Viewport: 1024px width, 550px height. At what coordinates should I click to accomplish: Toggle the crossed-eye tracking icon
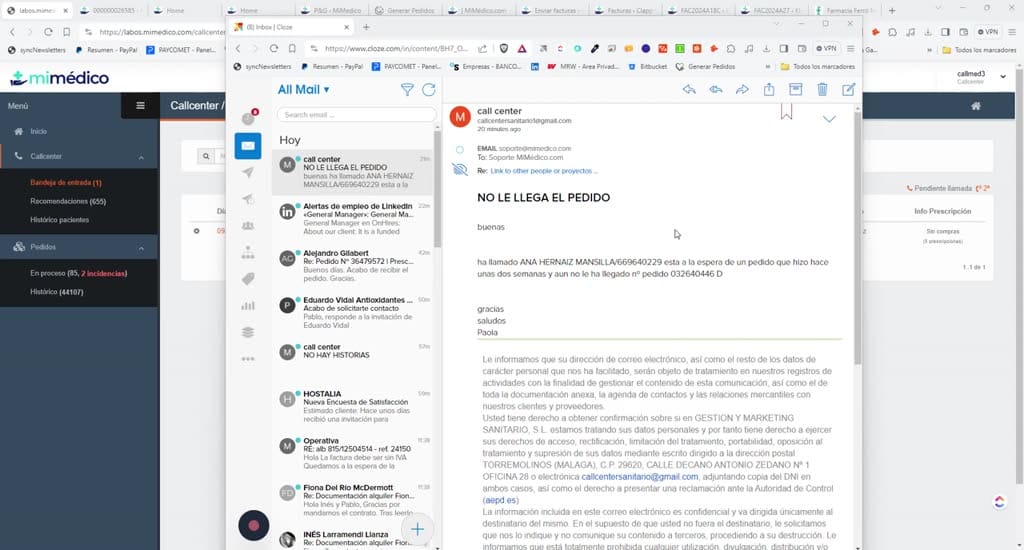pos(460,170)
